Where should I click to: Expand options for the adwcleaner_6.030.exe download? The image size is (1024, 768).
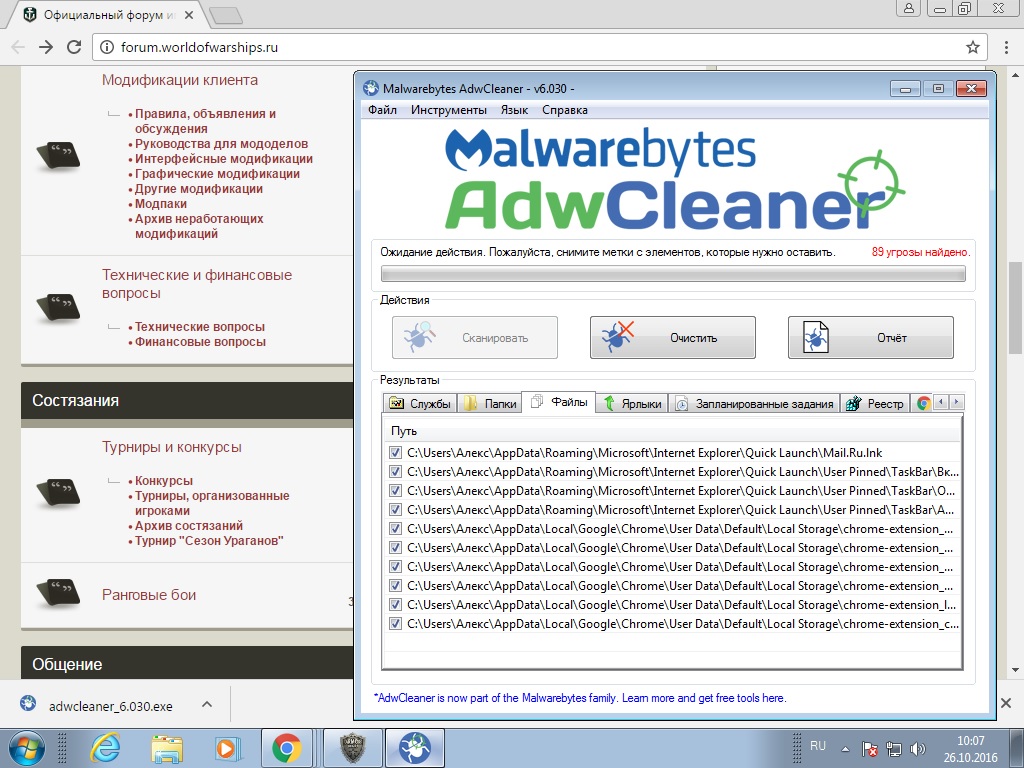pos(207,704)
